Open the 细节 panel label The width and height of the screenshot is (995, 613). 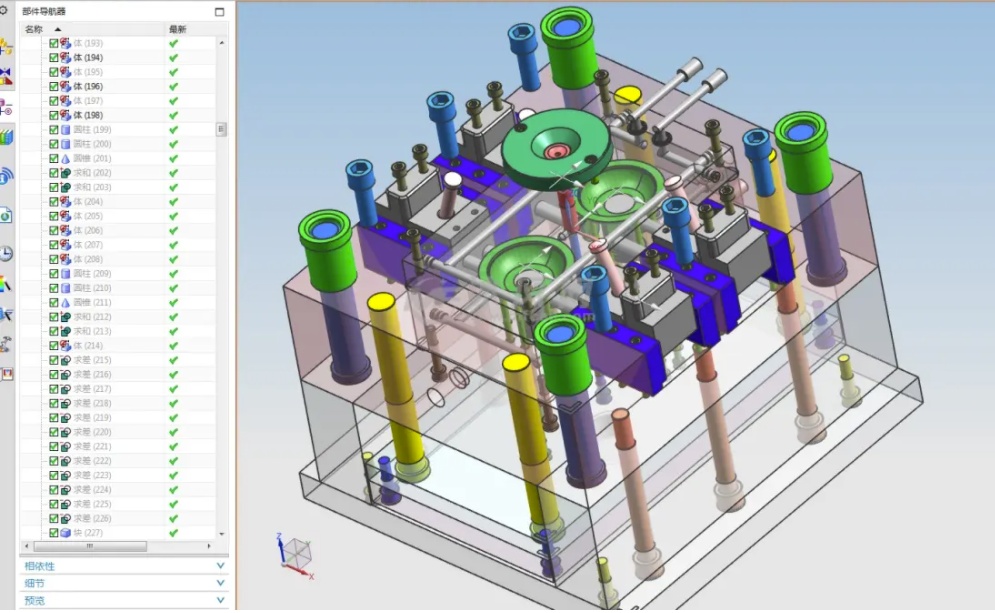[x=34, y=583]
